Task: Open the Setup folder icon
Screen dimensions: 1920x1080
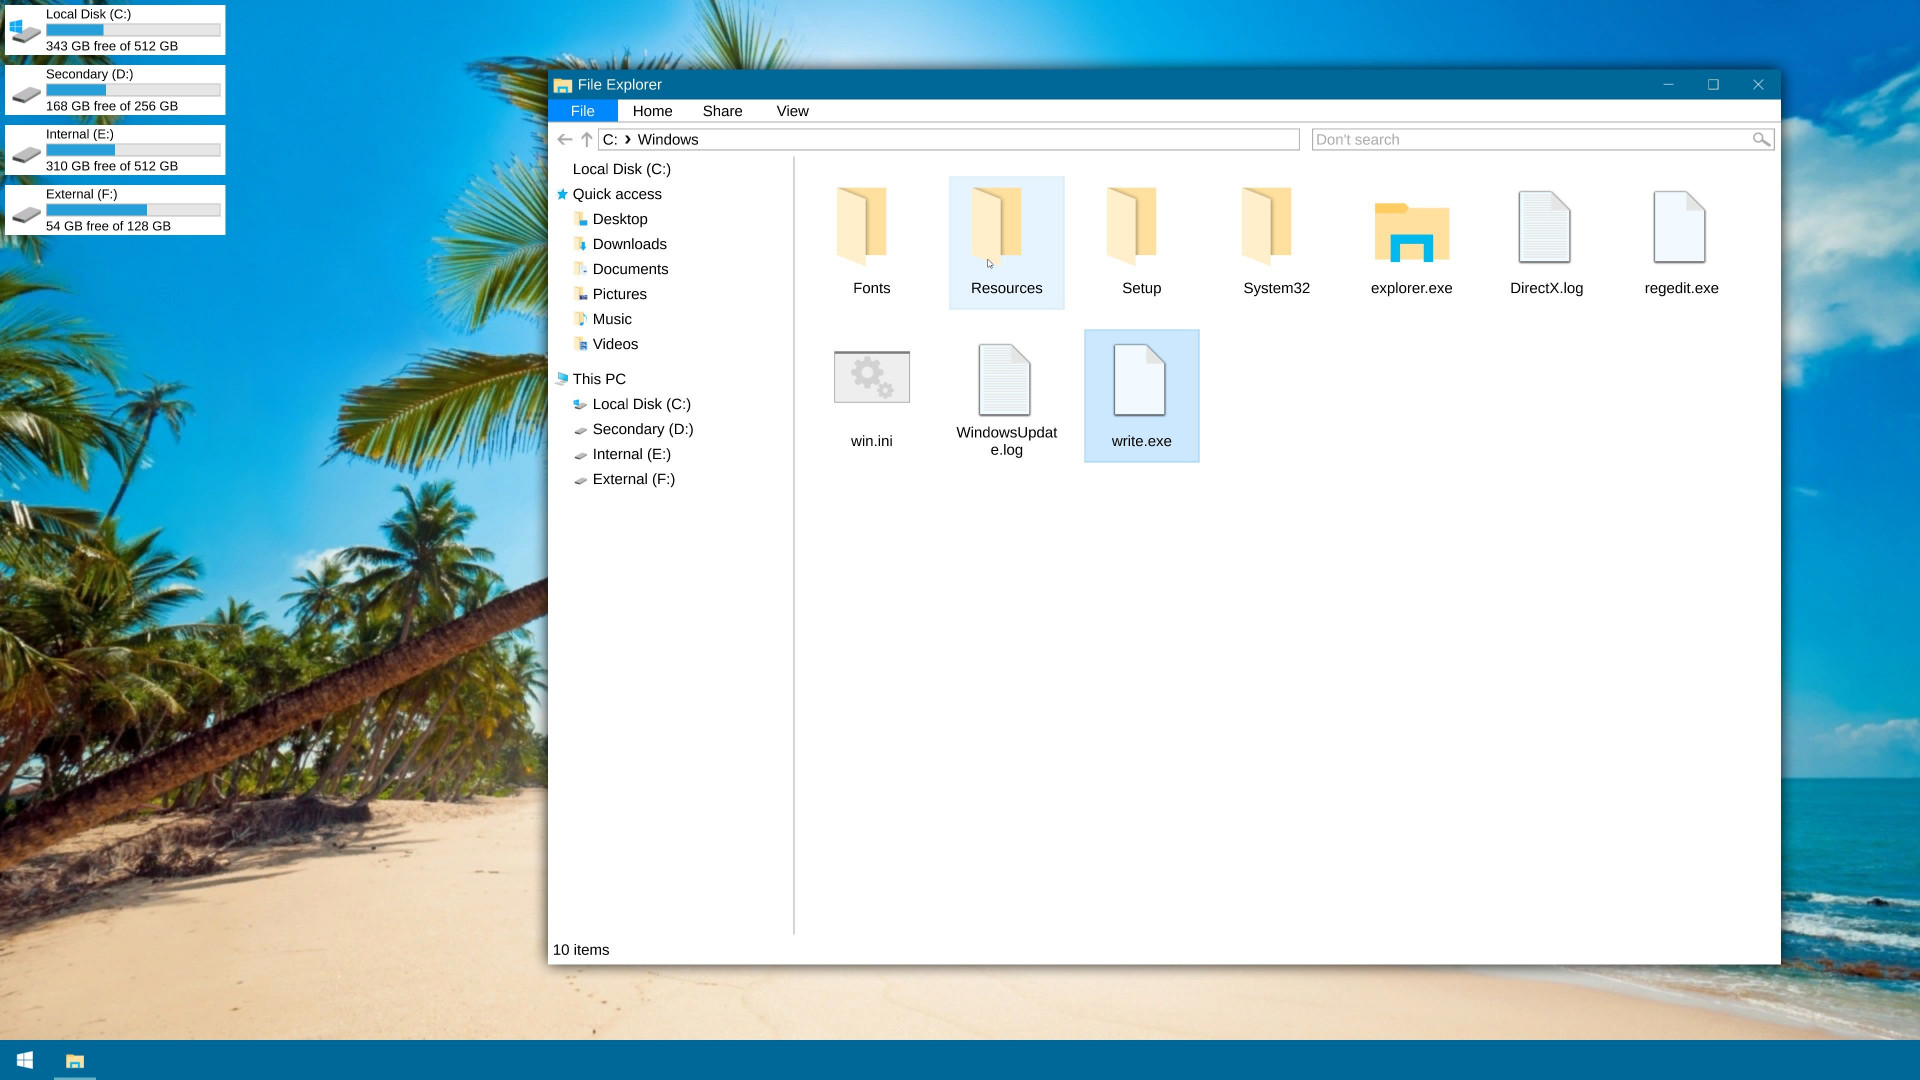Action: [1132, 226]
